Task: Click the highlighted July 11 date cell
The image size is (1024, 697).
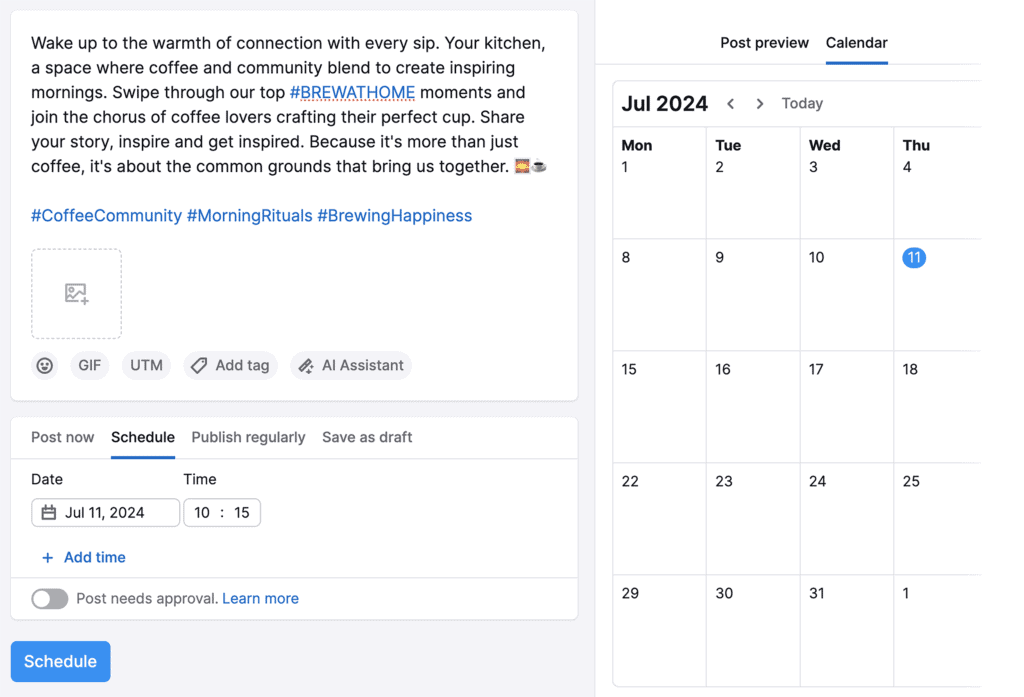Action: coord(913,258)
